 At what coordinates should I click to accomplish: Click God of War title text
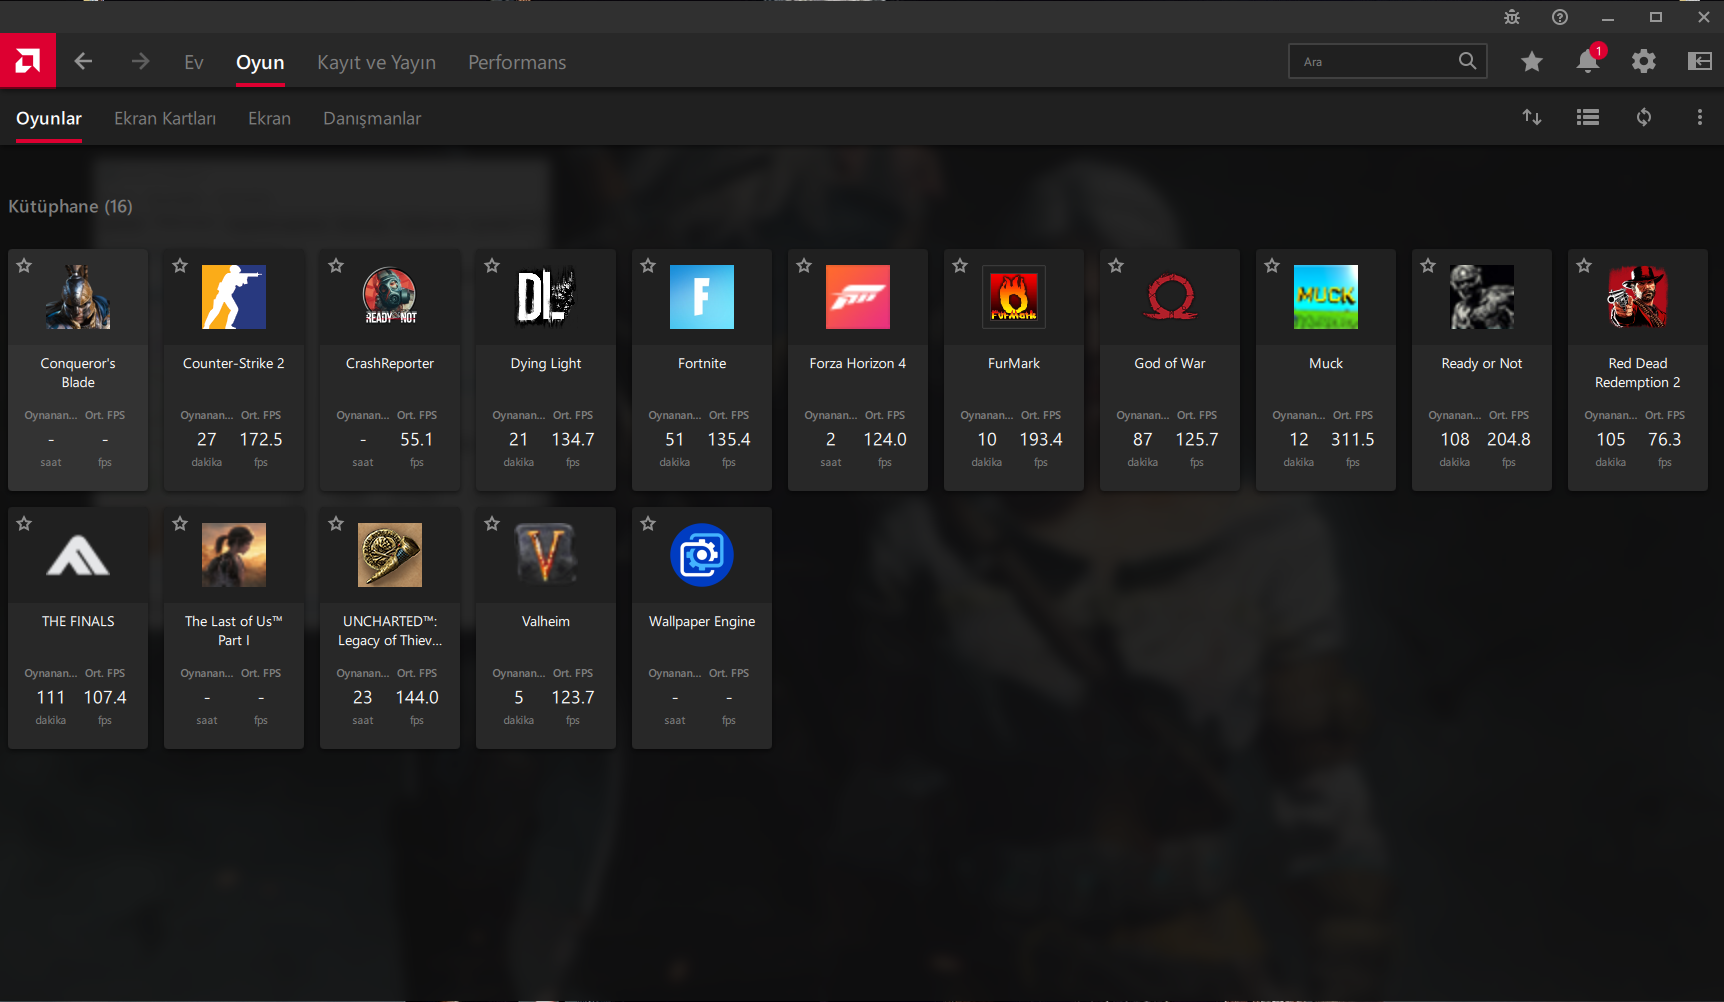tap(1170, 363)
